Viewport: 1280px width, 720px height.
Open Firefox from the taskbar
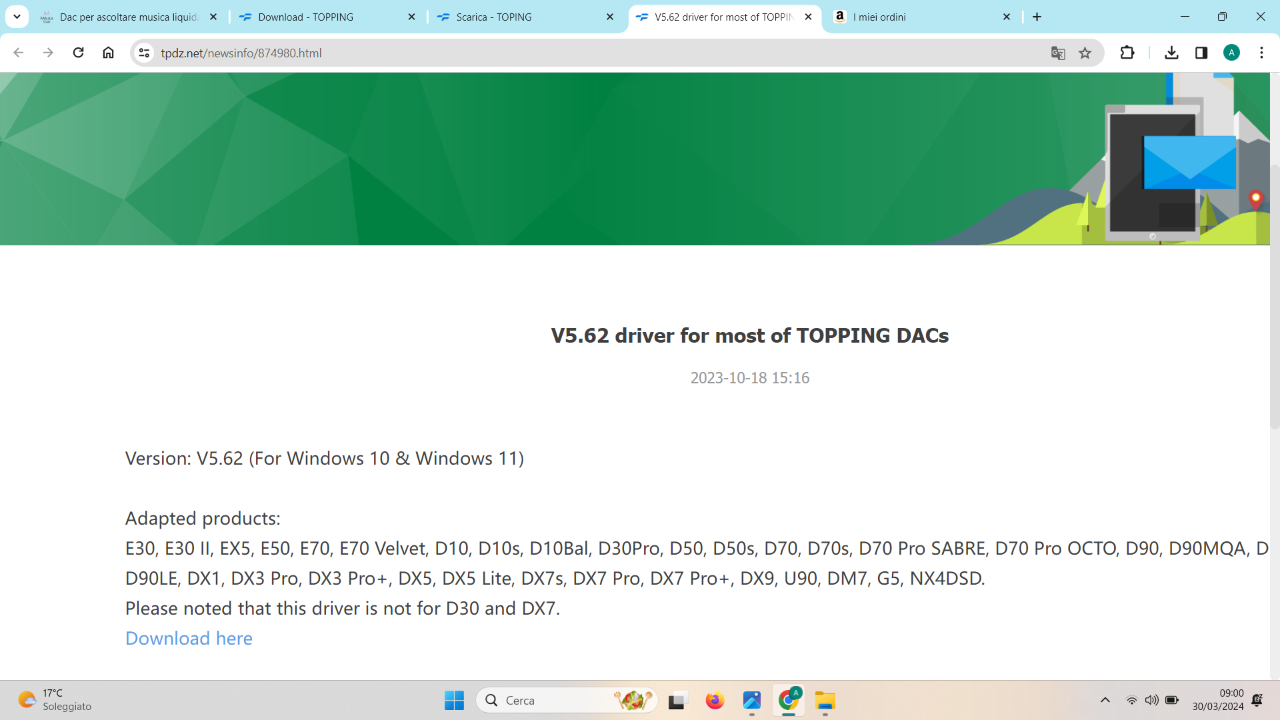714,700
